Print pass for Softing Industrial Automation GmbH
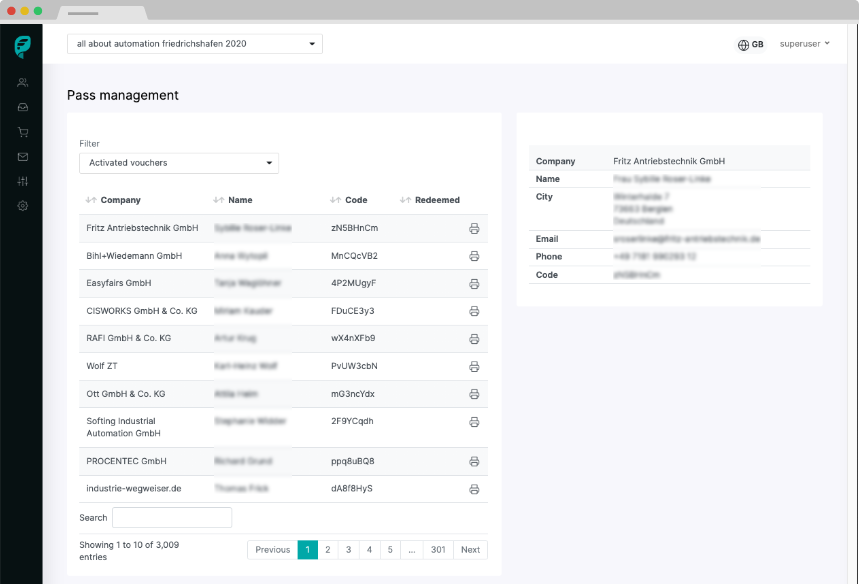The height and width of the screenshot is (584, 859). tap(474, 422)
